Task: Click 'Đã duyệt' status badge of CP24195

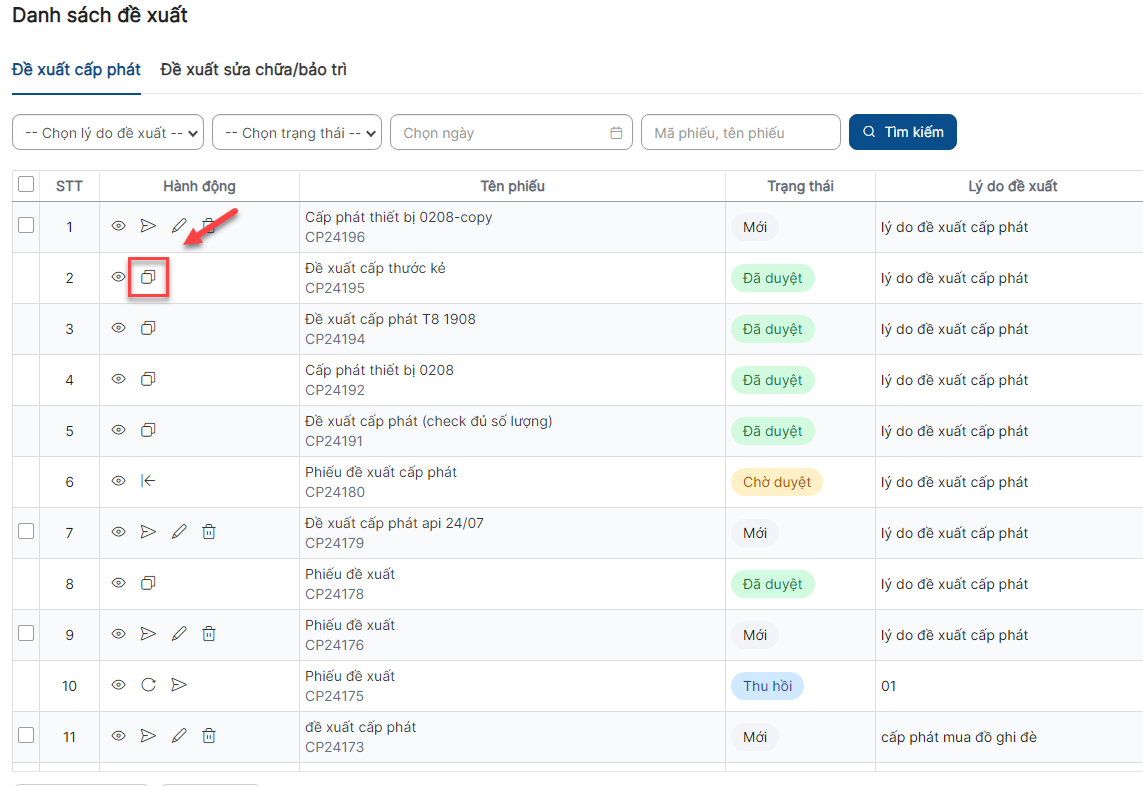Action: pyautogui.click(x=772, y=279)
